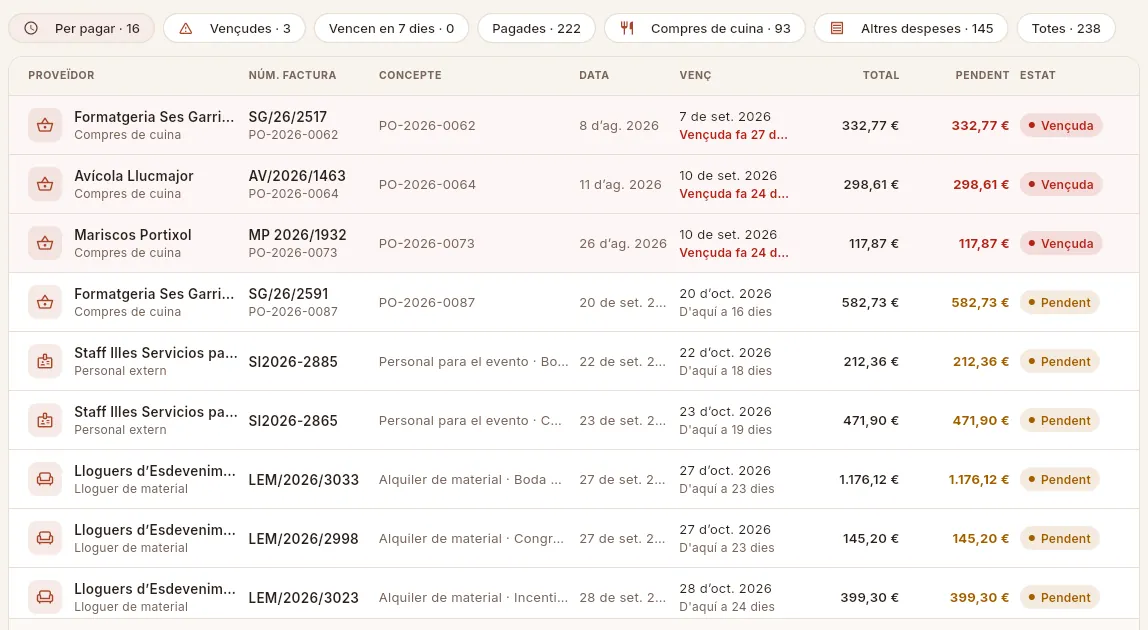This screenshot has width=1148, height=630.
Task: Click total amount 145,20 € in black
Action: coord(871,538)
